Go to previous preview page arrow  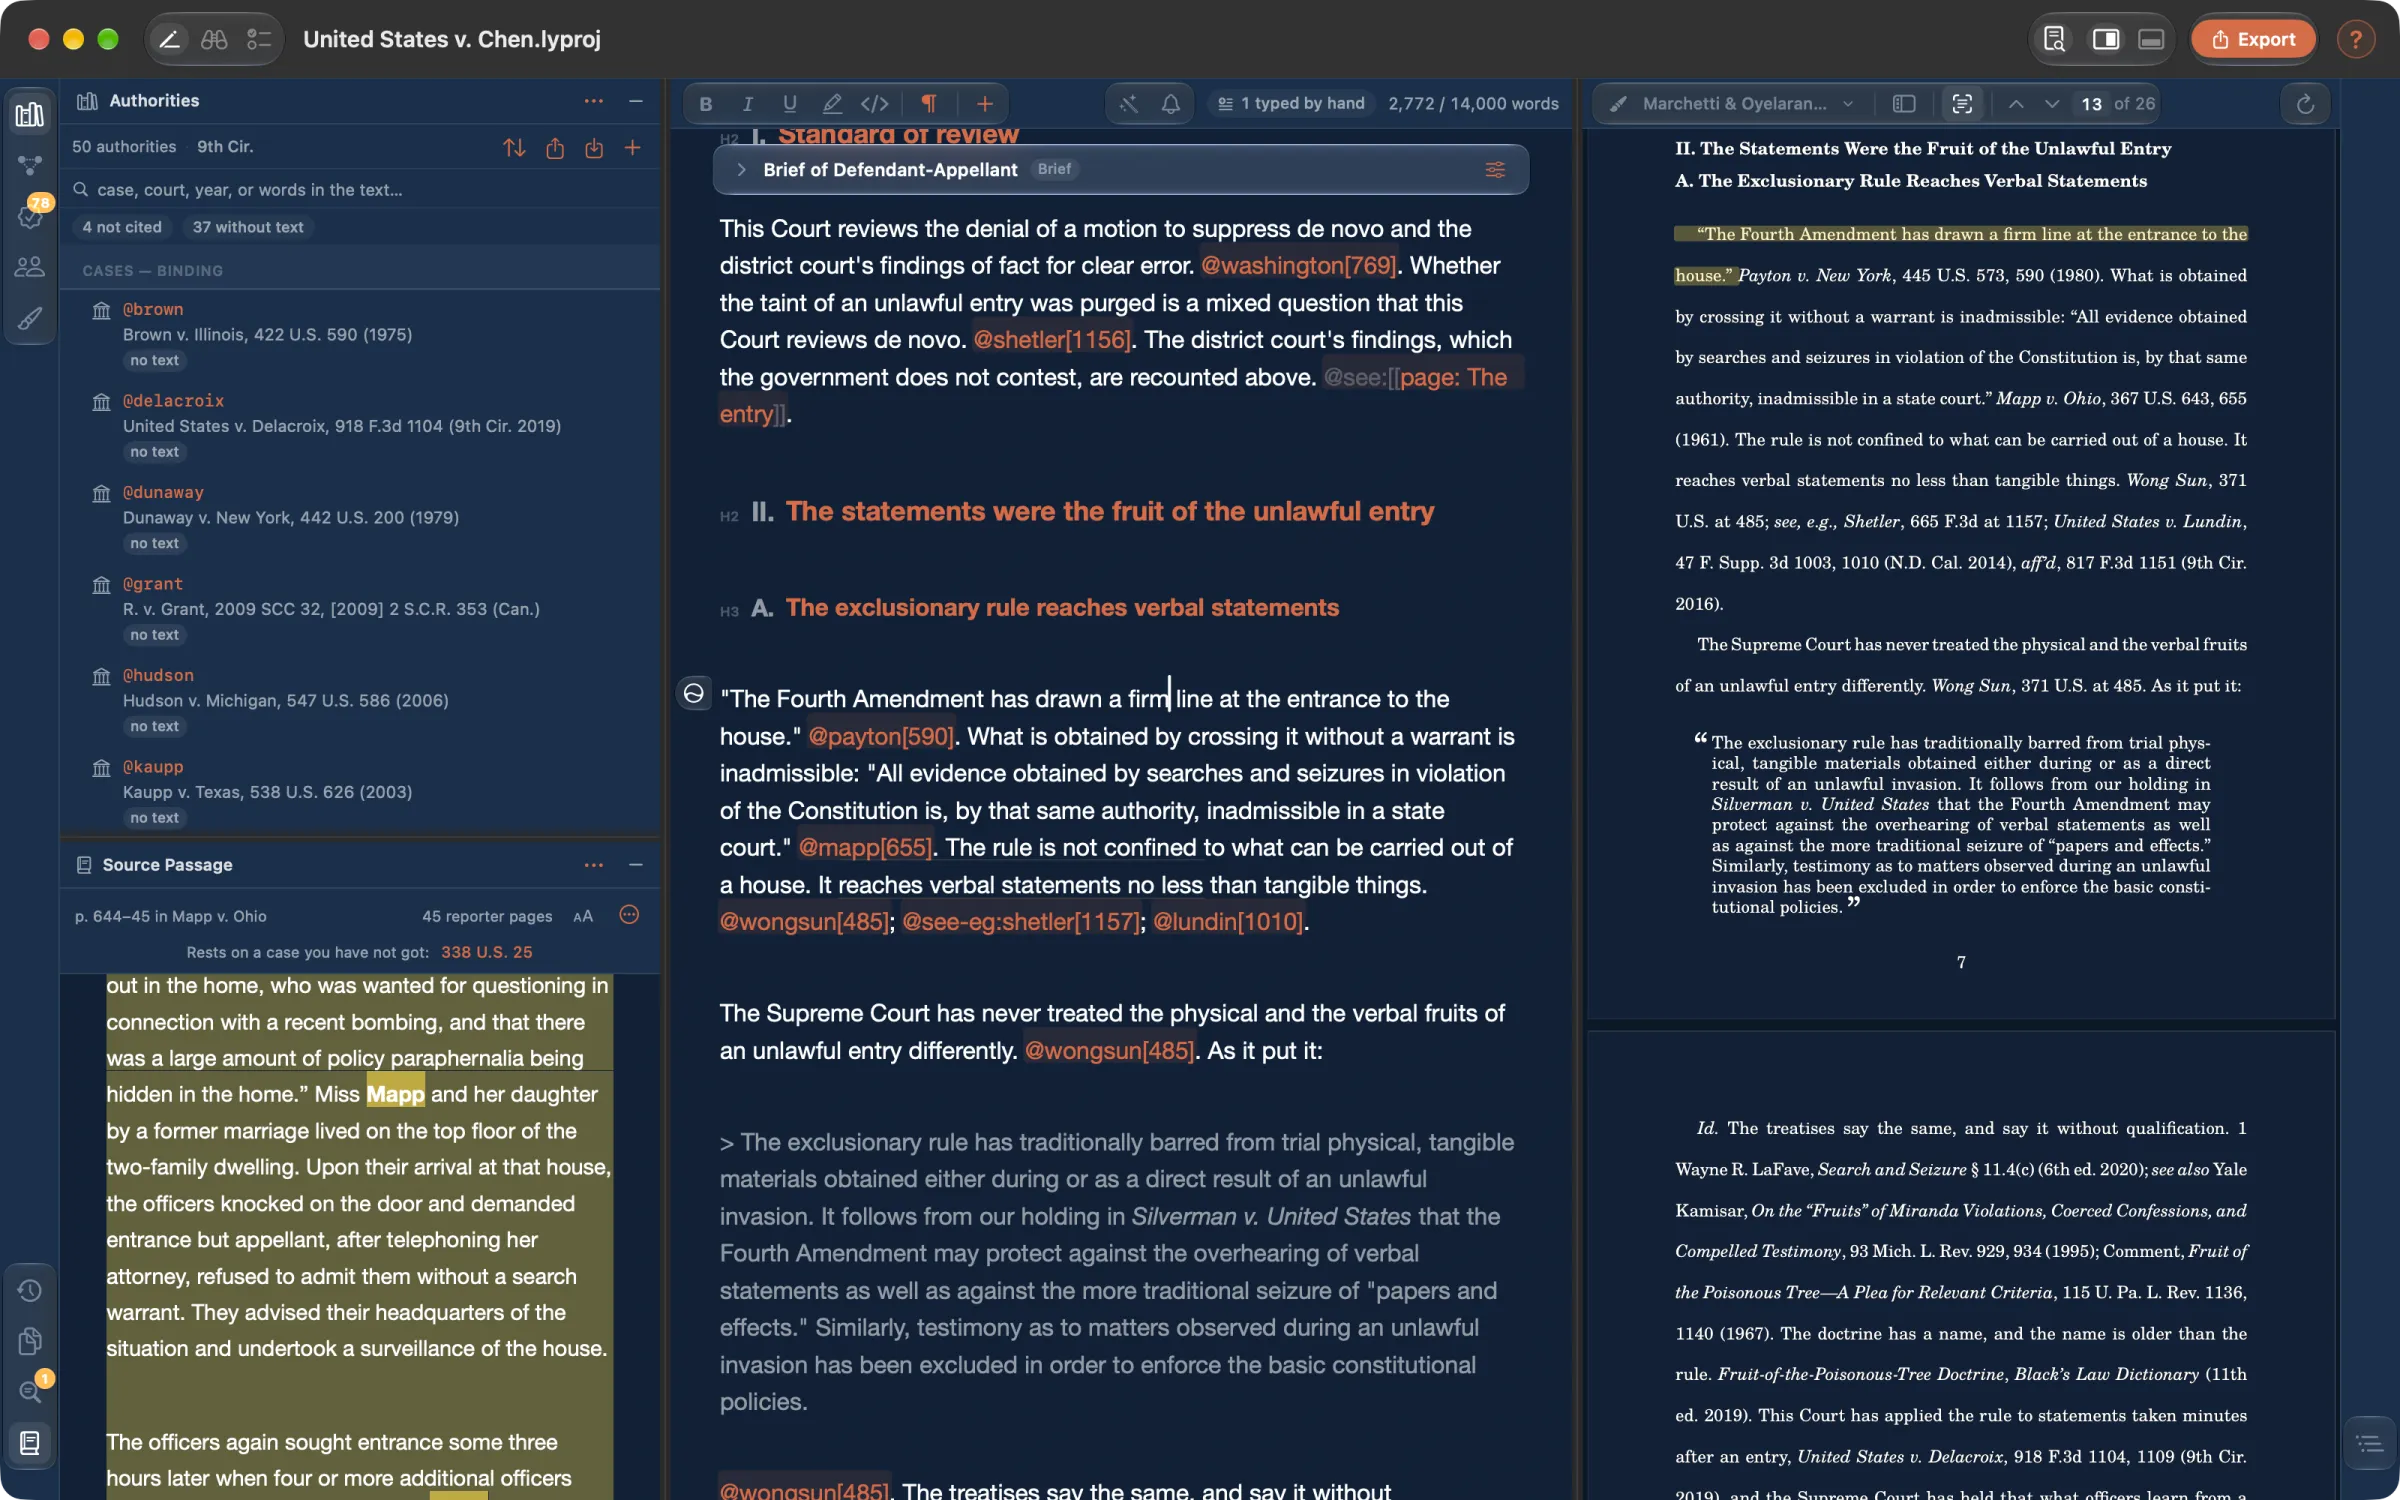point(2016,103)
